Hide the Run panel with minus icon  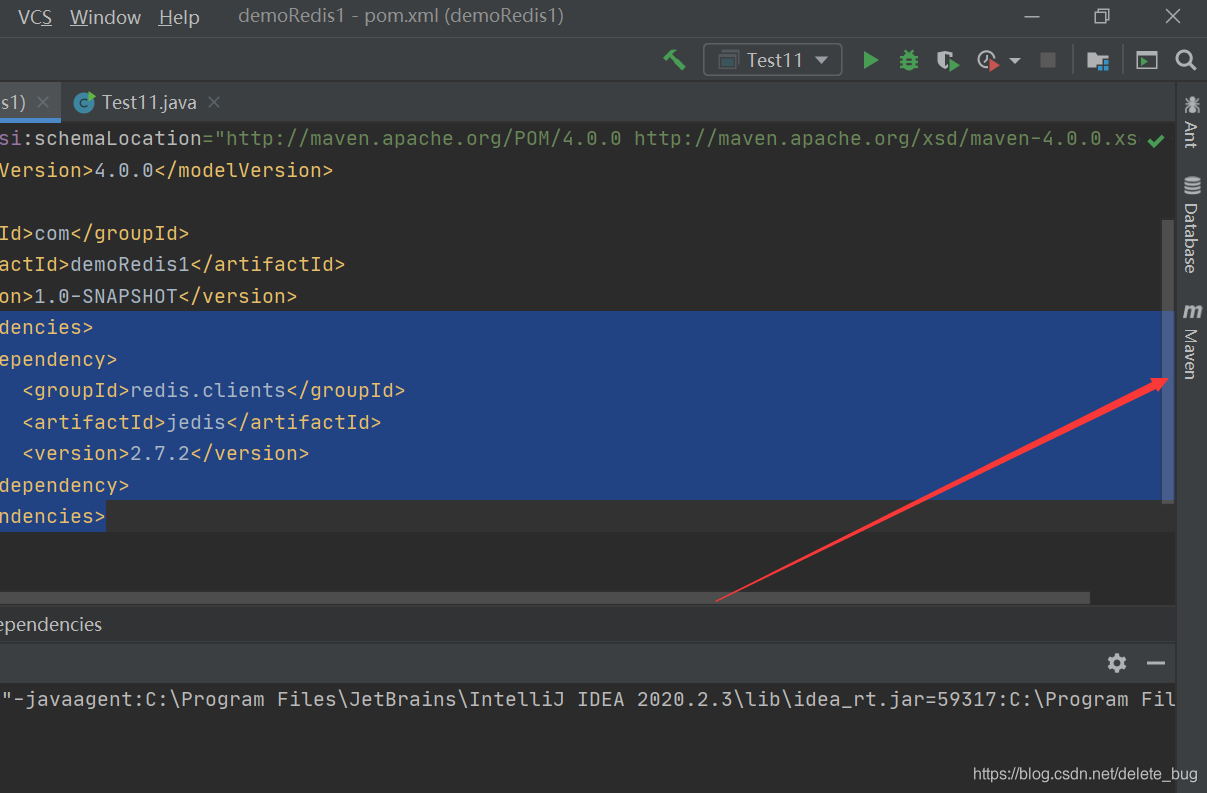point(1156,663)
